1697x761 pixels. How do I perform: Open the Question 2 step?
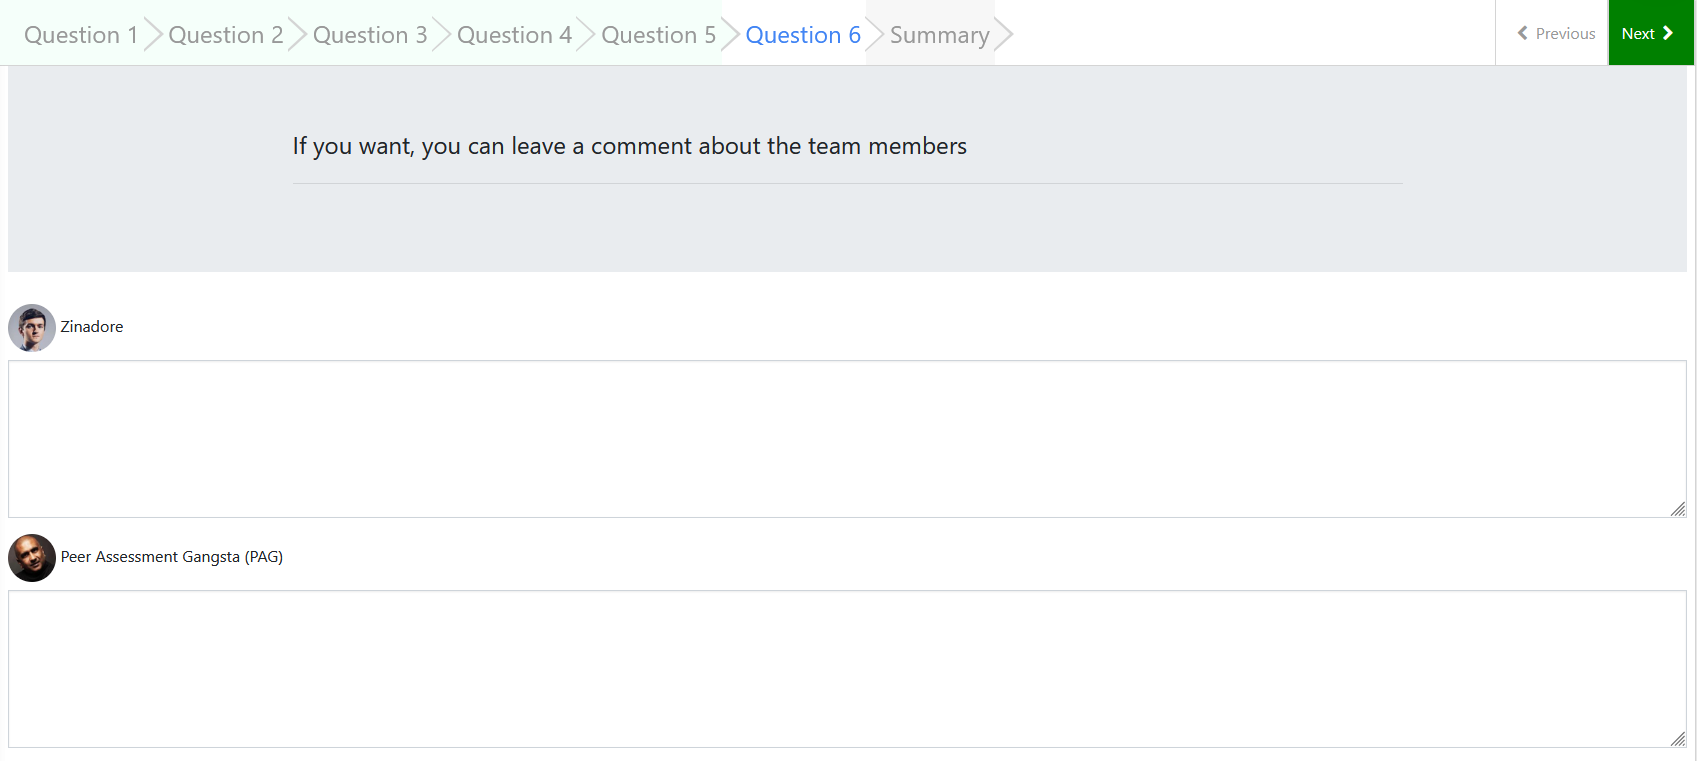pos(225,35)
